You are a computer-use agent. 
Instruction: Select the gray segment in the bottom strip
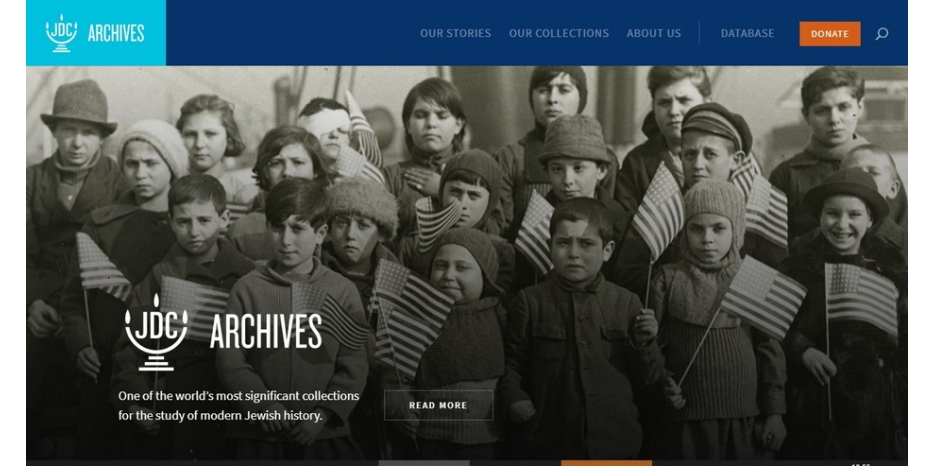click(424, 462)
